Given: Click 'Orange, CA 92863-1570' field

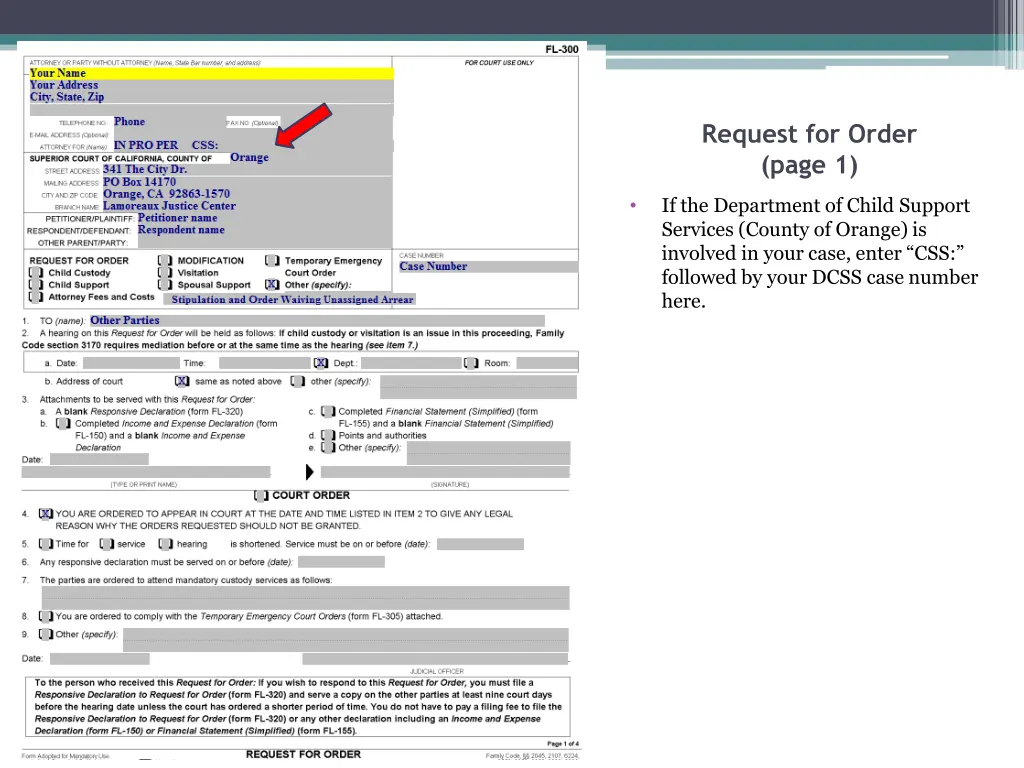Looking at the screenshot, I should [x=247, y=194].
